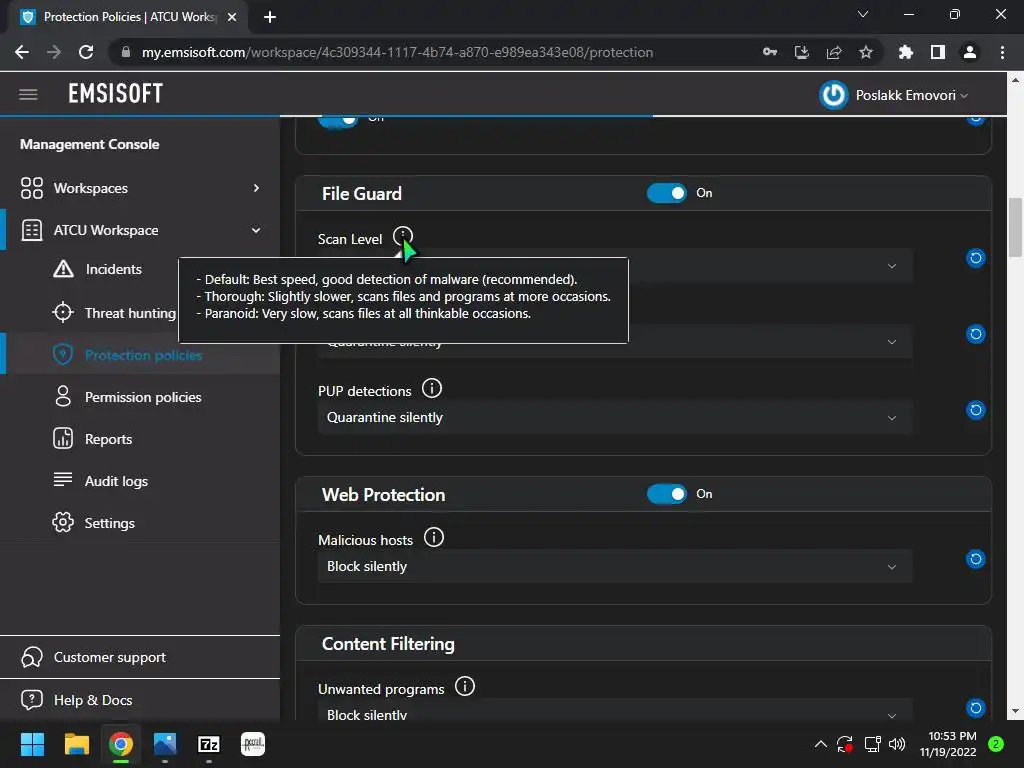Click the Threat hunting crosshair icon
Viewport: 1024px width, 768px height.
point(63,312)
